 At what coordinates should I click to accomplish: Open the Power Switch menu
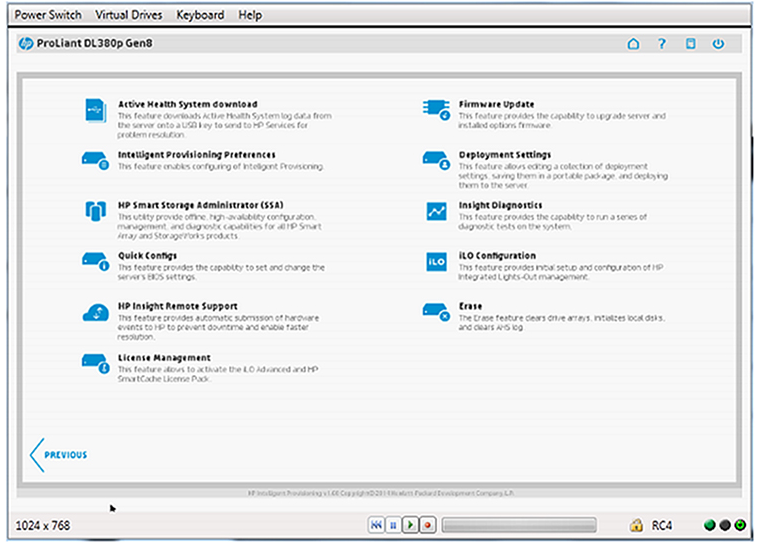(48, 15)
